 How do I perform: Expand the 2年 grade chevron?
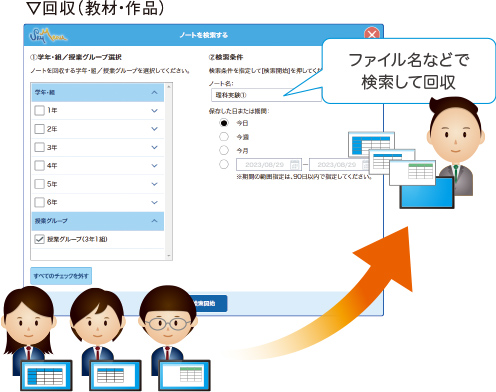pos(154,129)
